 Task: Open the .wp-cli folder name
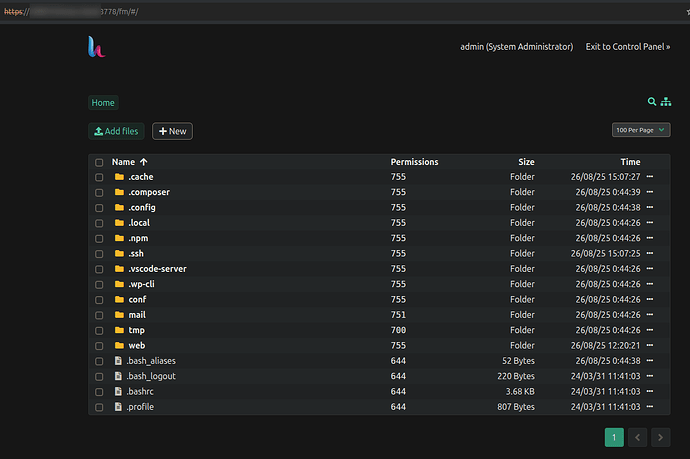click(141, 284)
